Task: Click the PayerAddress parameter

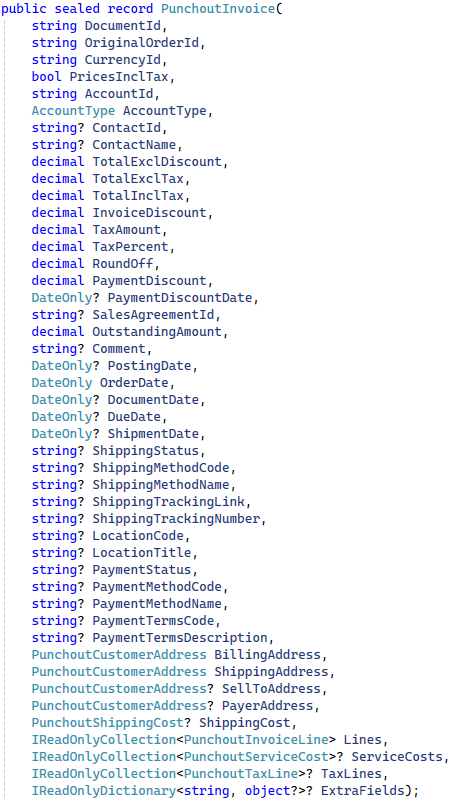Action: [267, 706]
